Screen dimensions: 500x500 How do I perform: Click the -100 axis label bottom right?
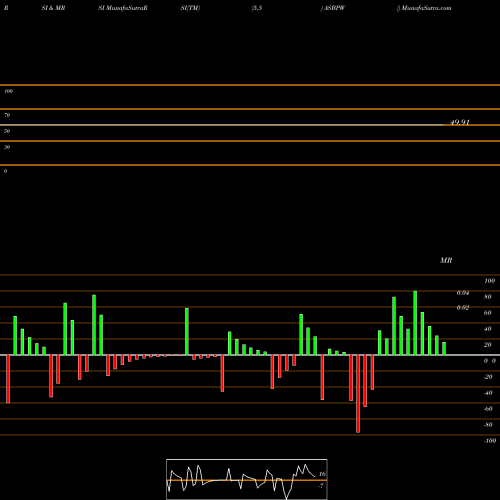[x=490, y=441]
